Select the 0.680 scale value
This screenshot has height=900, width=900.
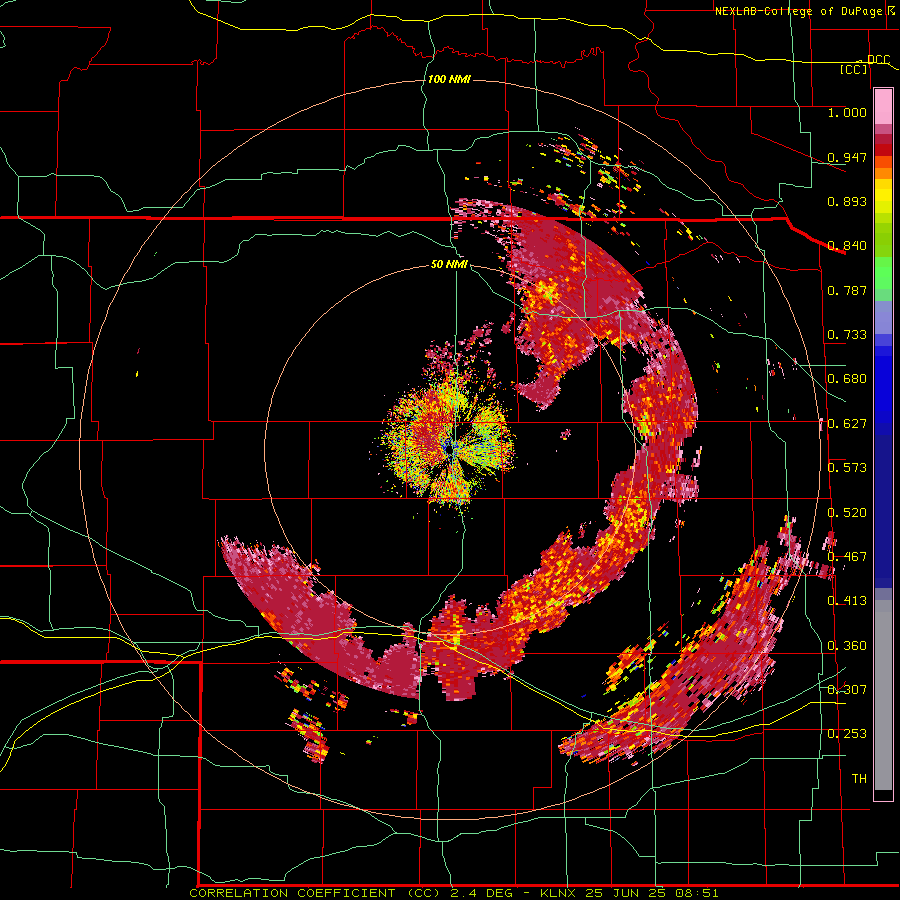pyautogui.click(x=847, y=379)
